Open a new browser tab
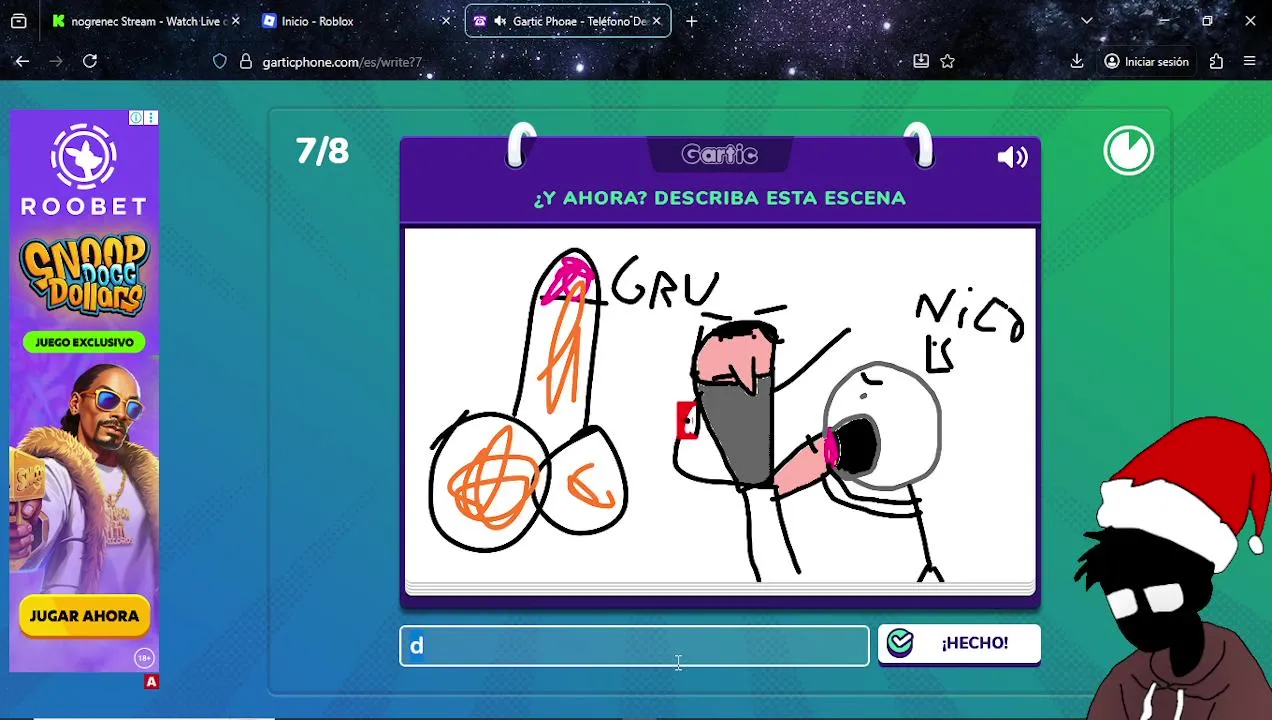 pyautogui.click(x=691, y=21)
